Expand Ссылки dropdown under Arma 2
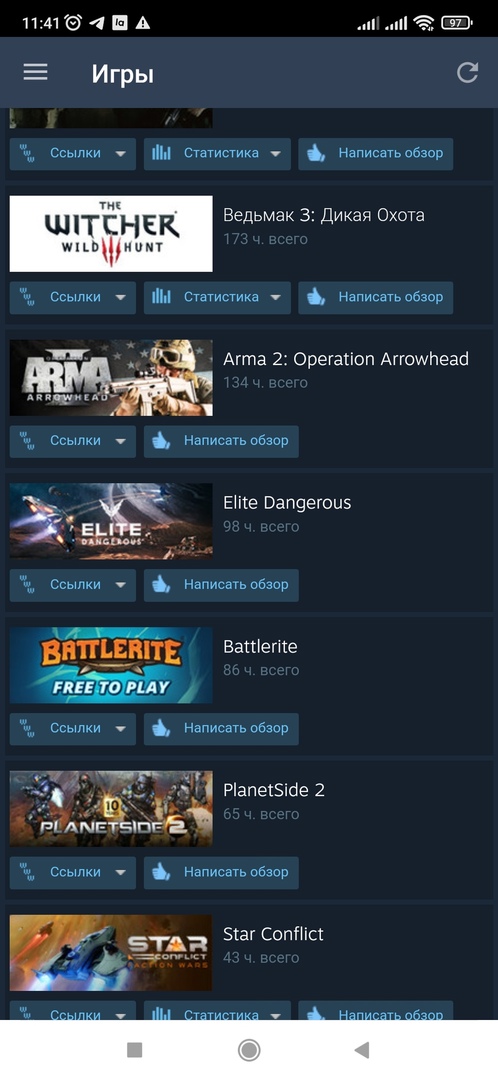The width and height of the screenshot is (498, 1080). coord(72,441)
